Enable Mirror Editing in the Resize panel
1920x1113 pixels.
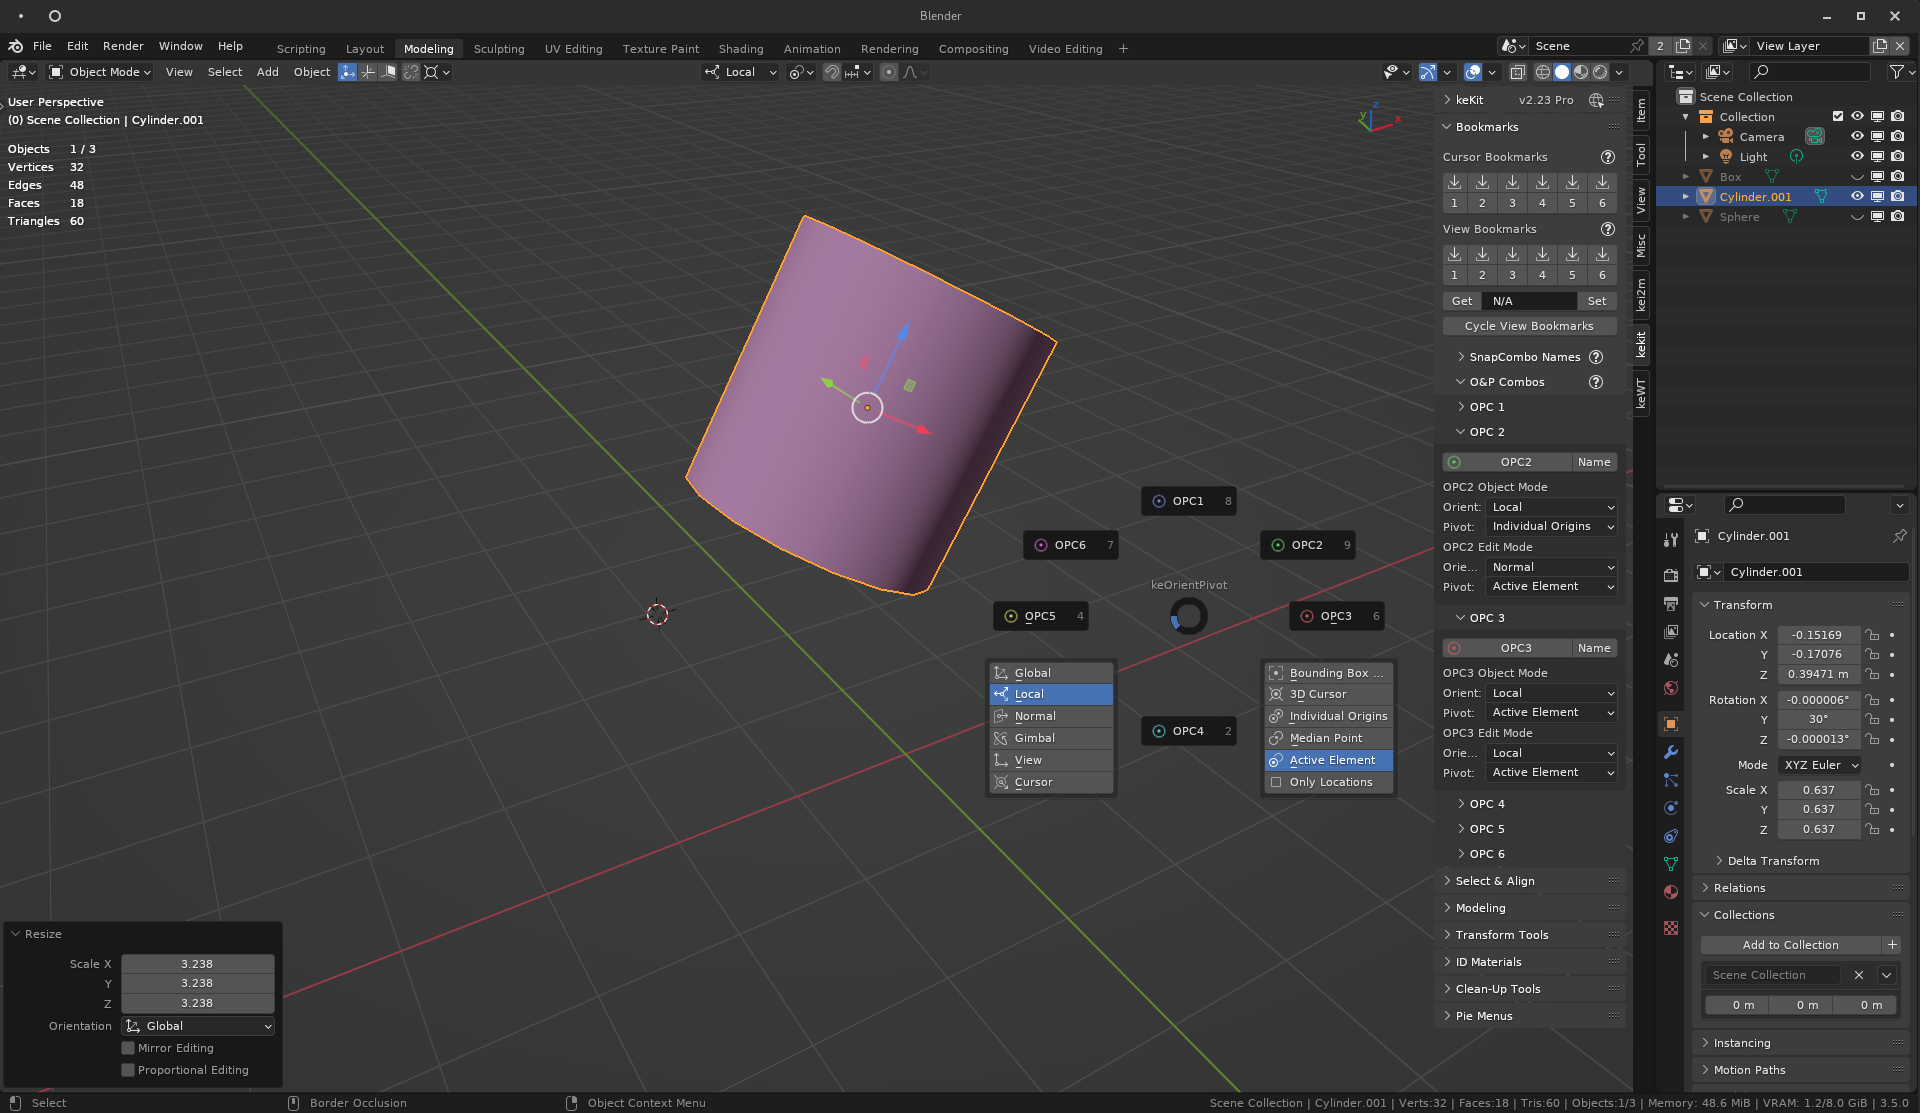coord(128,1048)
